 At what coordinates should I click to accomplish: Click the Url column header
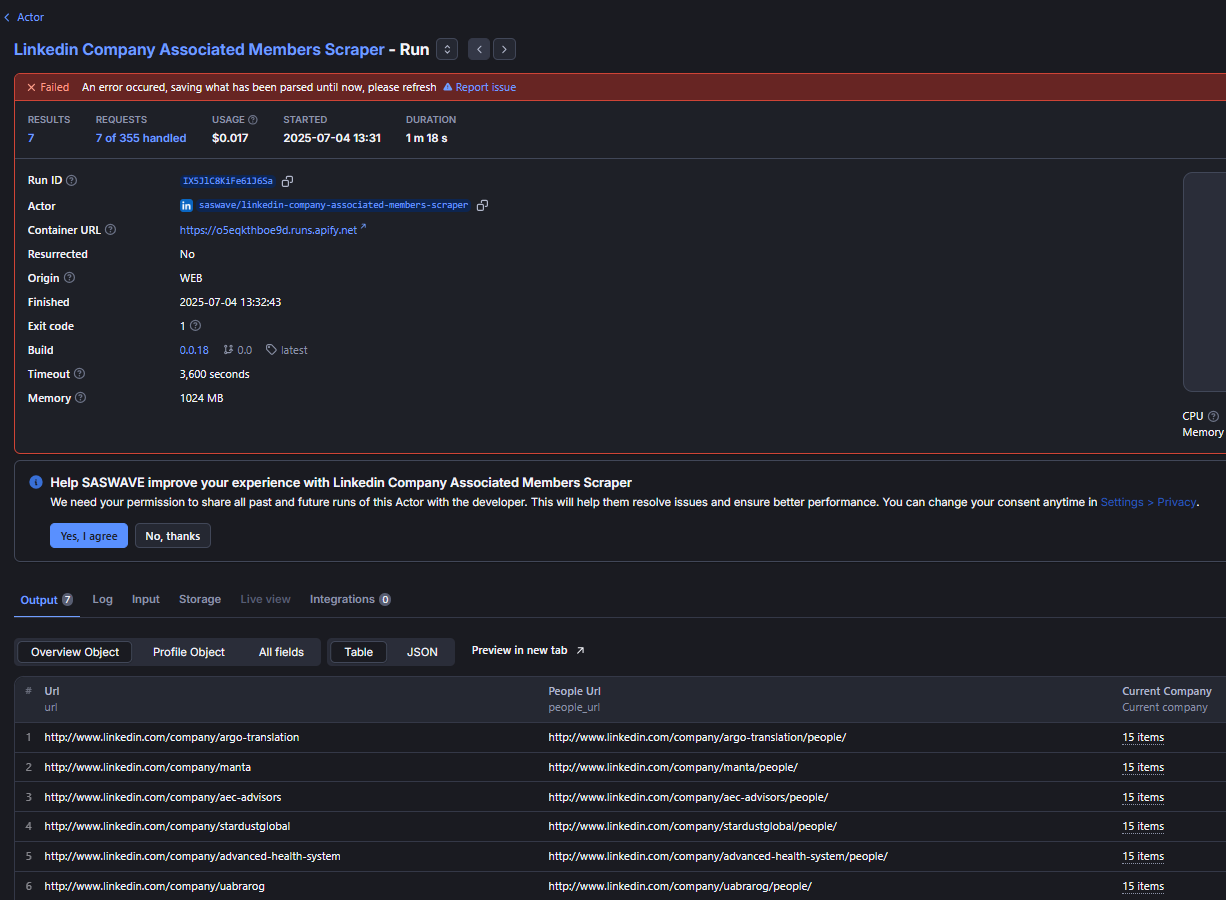[52, 691]
